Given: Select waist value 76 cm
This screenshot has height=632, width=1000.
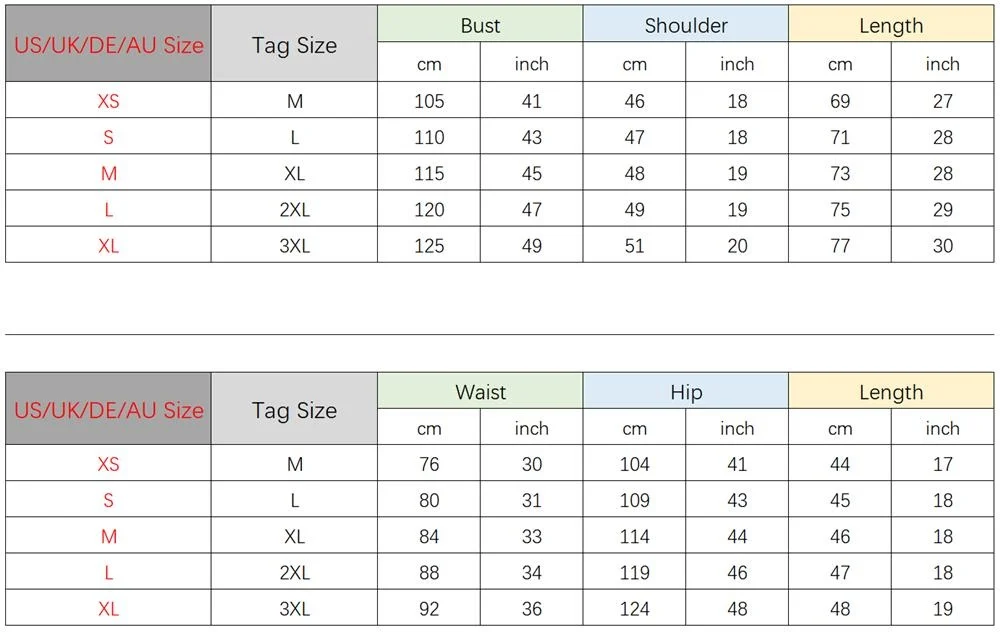Looking at the screenshot, I should click(x=429, y=464).
